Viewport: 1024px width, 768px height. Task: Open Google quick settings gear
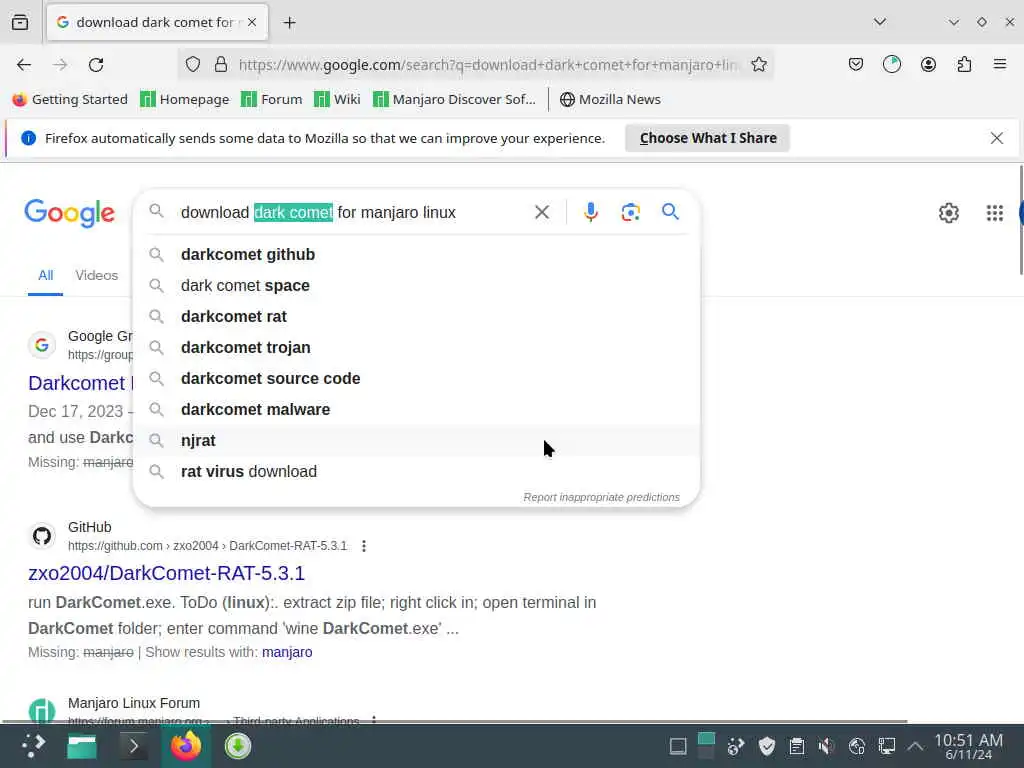pos(948,213)
